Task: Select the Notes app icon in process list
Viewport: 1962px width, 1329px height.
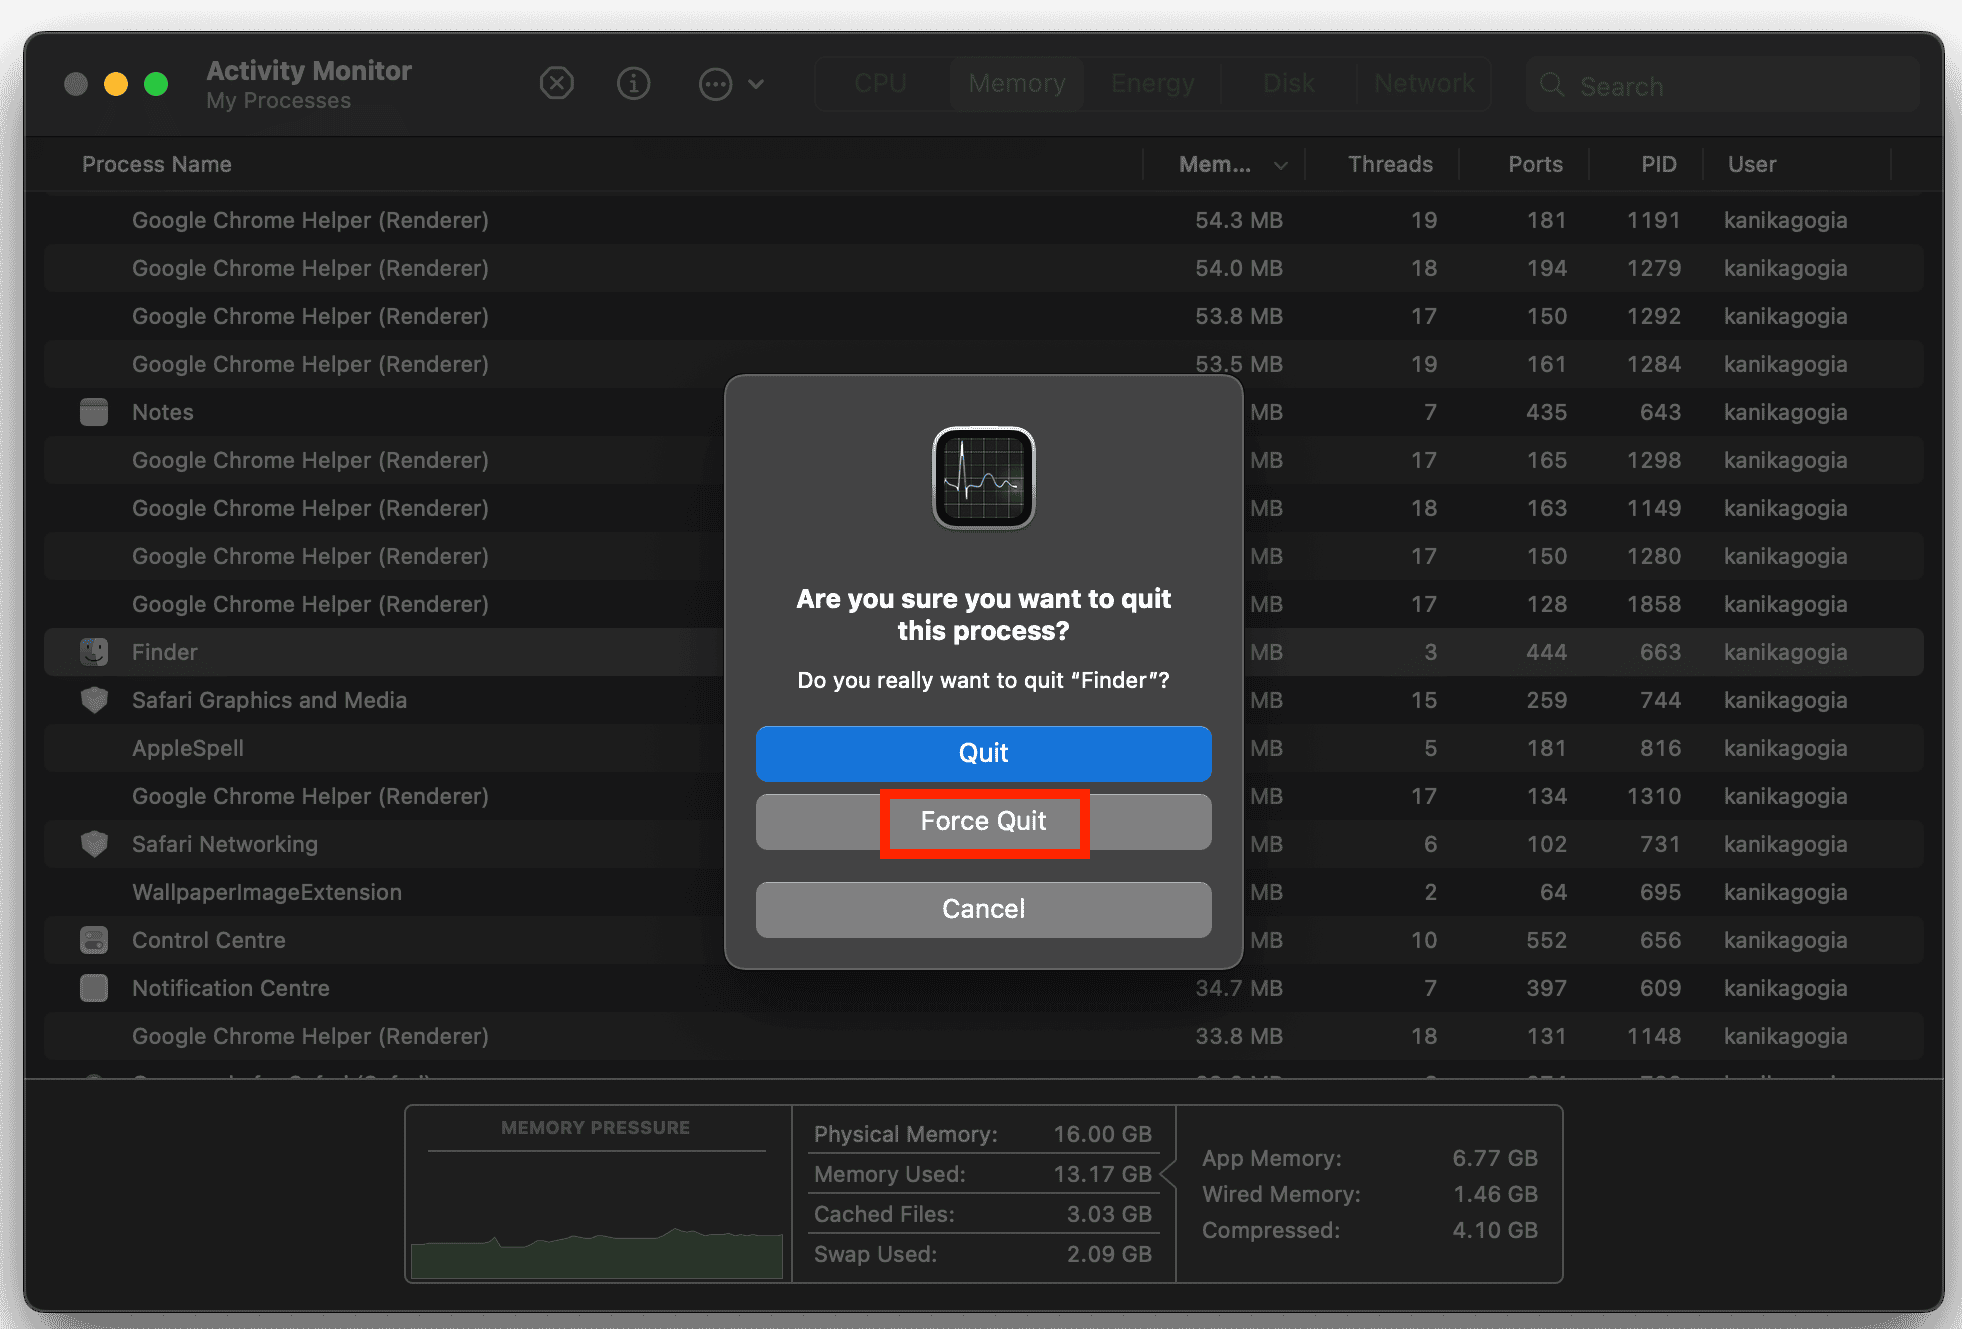Action: coord(94,412)
